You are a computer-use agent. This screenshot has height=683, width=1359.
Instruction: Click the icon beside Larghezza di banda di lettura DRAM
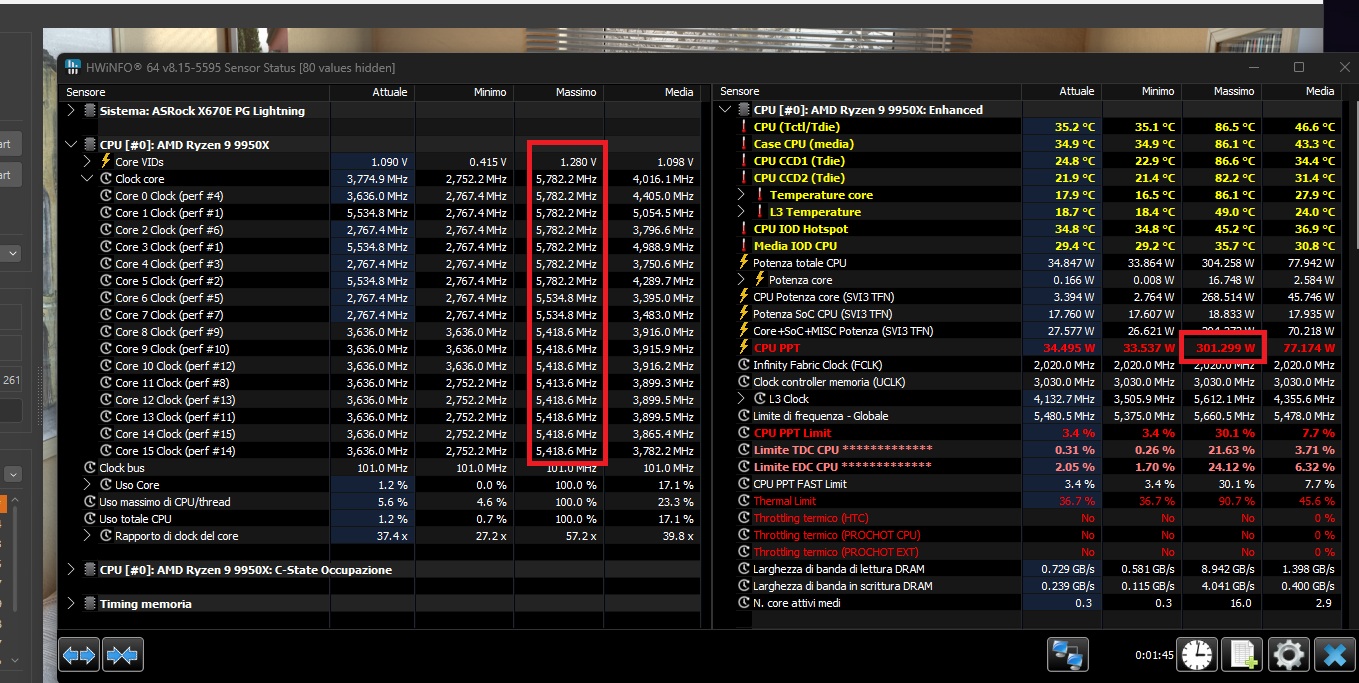743,569
